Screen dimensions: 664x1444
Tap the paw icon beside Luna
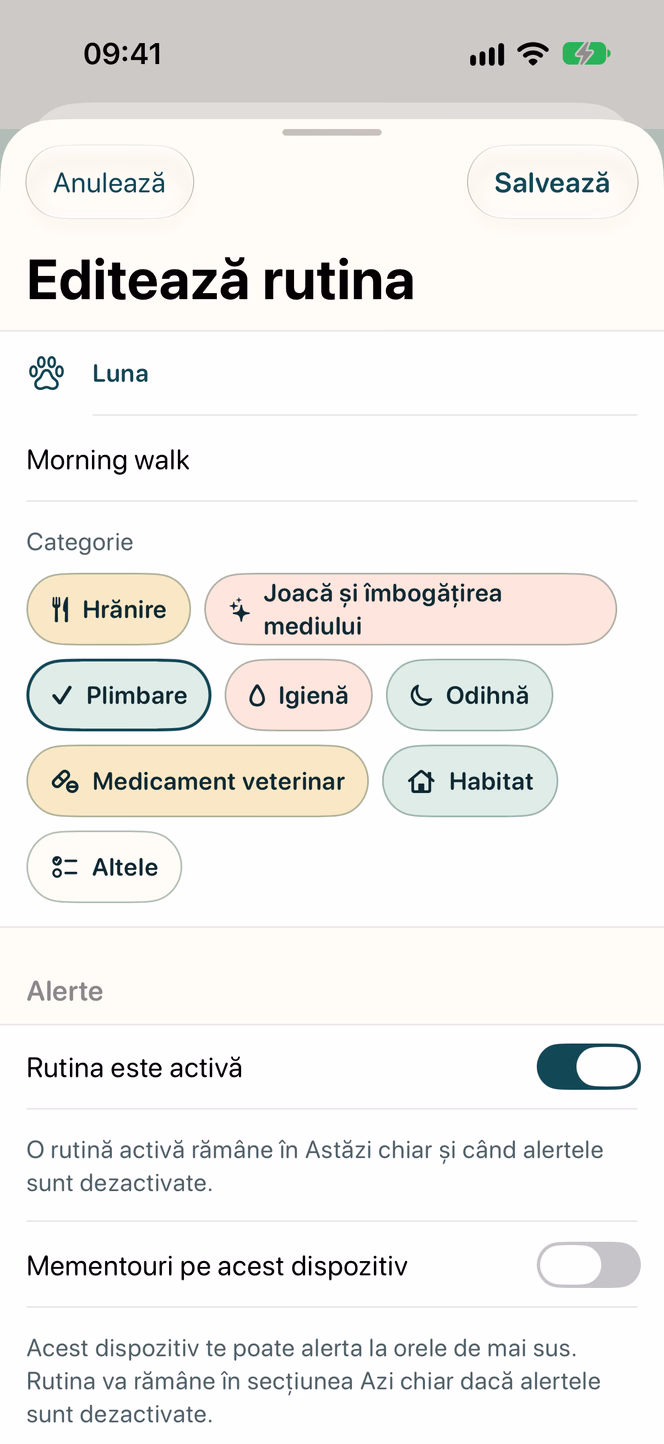[x=46, y=374]
